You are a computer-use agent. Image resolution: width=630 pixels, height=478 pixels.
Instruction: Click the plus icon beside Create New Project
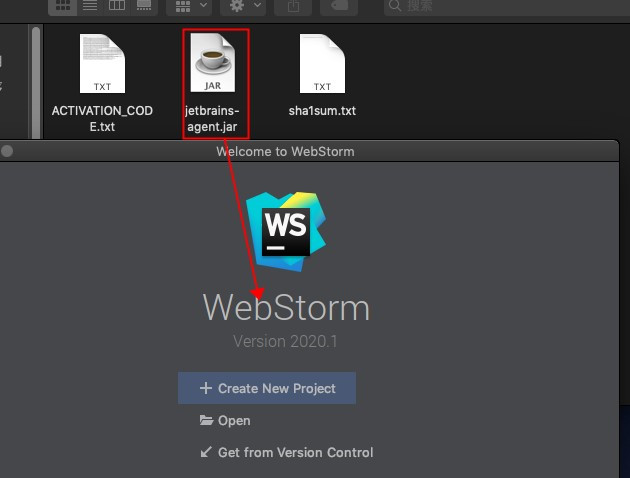tap(206, 388)
